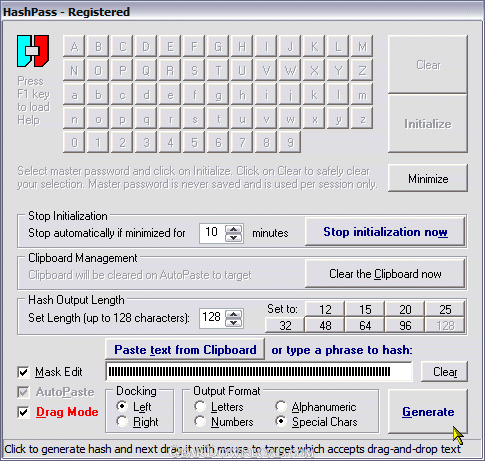Select Alphanumeric output format
This screenshot has width=485, height=461.
tap(281, 406)
